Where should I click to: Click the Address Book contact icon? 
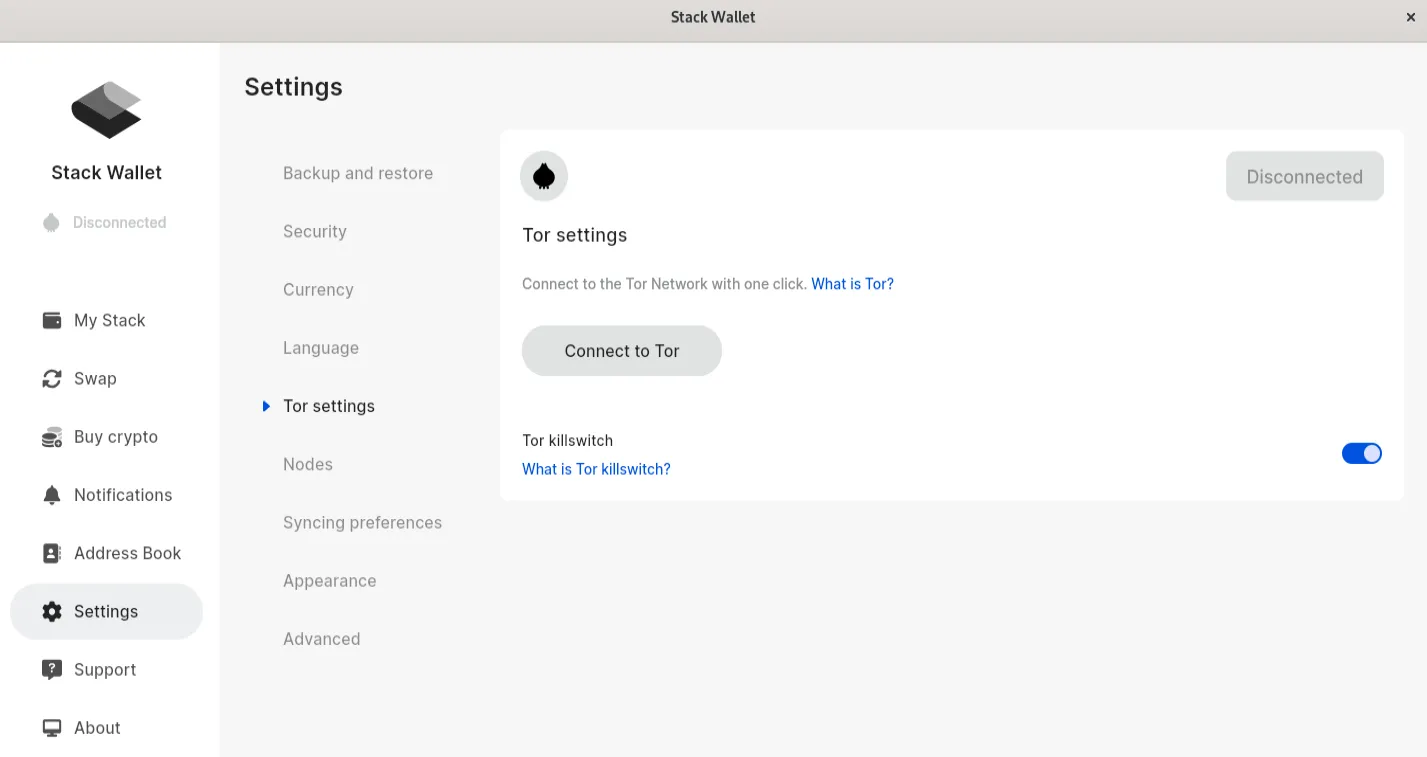click(x=52, y=553)
